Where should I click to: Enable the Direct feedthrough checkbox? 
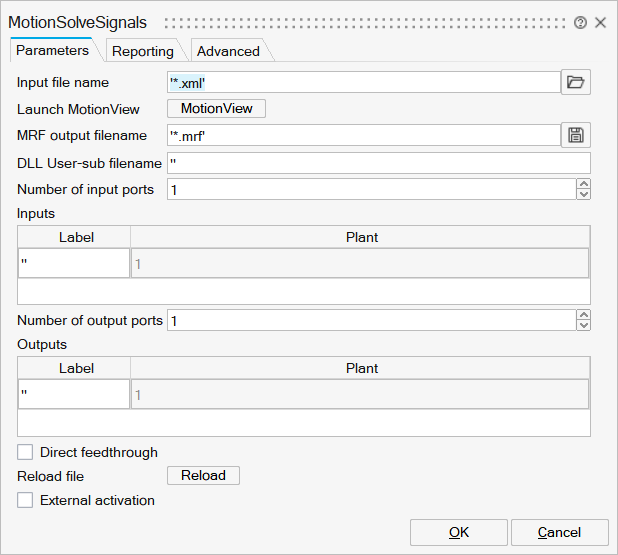(26, 452)
